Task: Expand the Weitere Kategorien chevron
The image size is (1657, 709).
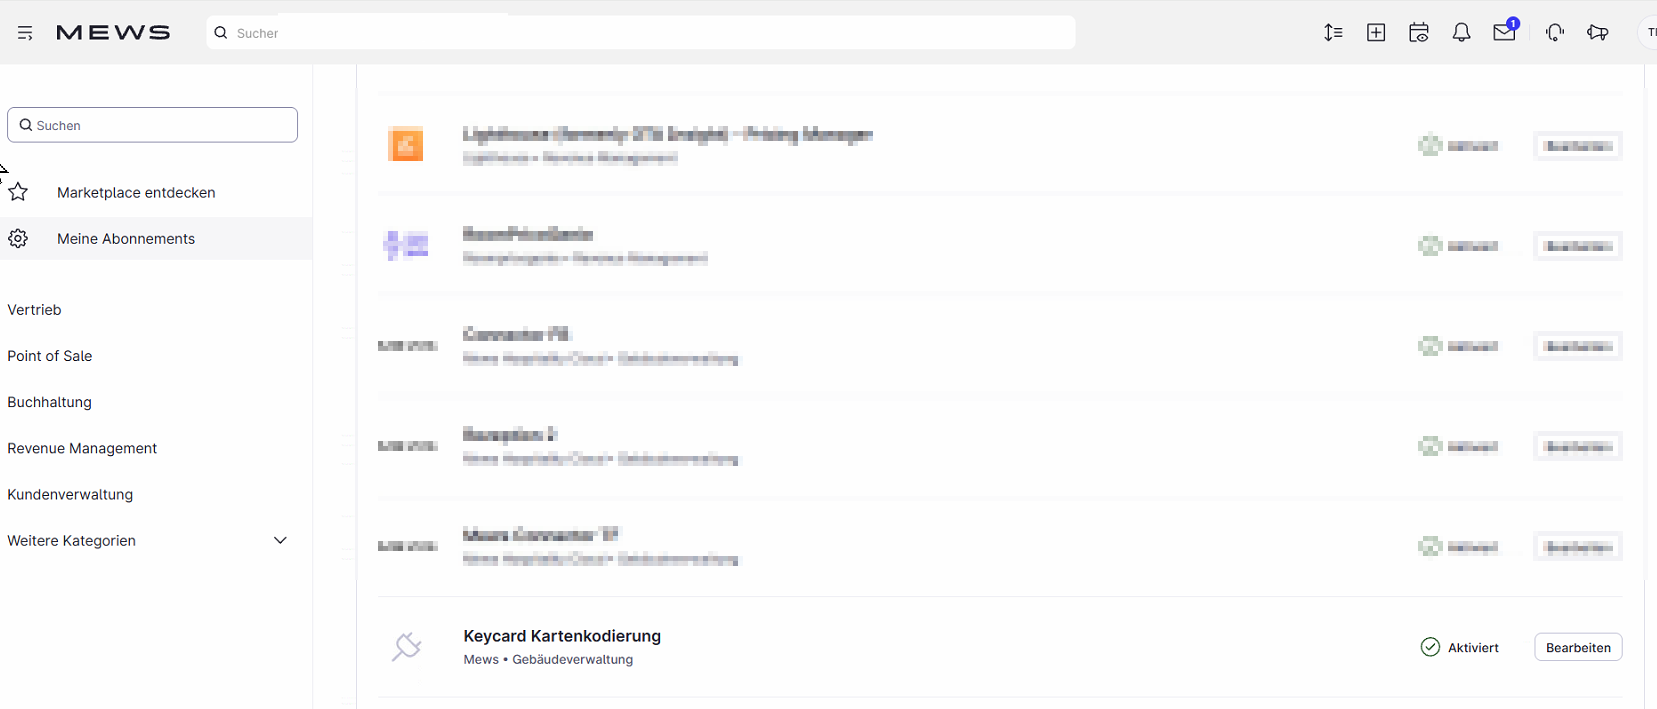Action: pos(280,540)
